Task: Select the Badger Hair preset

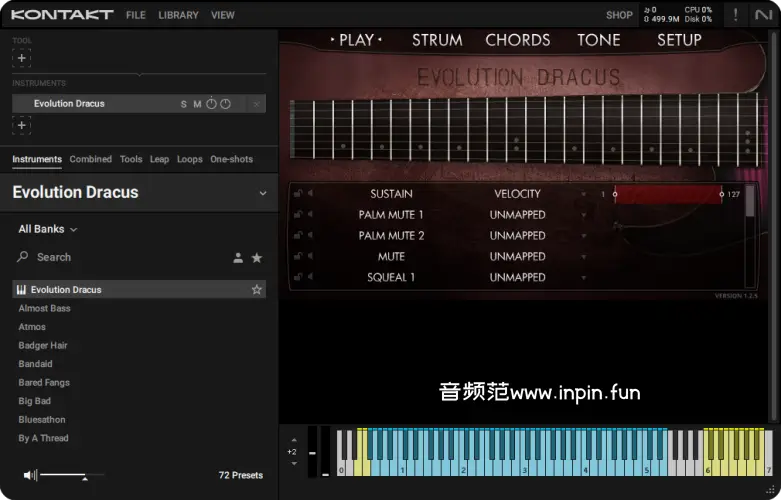Action: pyautogui.click(x=43, y=346)
